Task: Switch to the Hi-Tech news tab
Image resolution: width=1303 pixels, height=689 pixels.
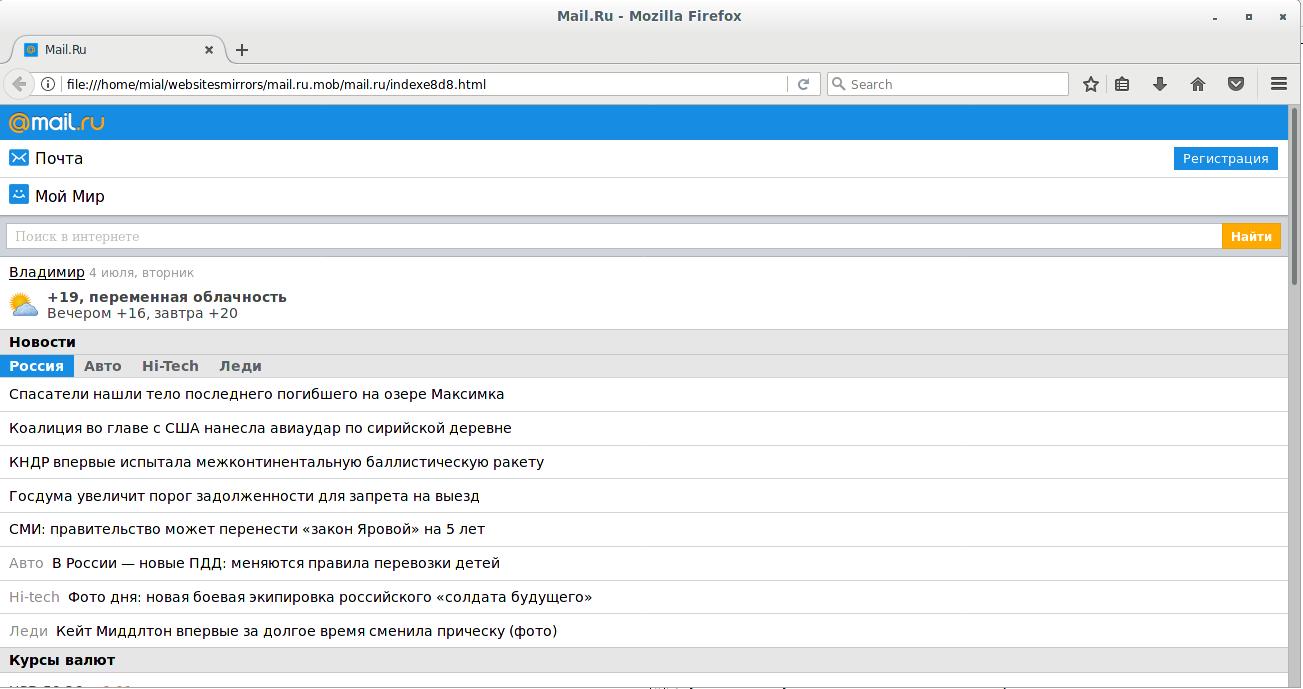Action: pyautogui.click(x=170, y=366)
